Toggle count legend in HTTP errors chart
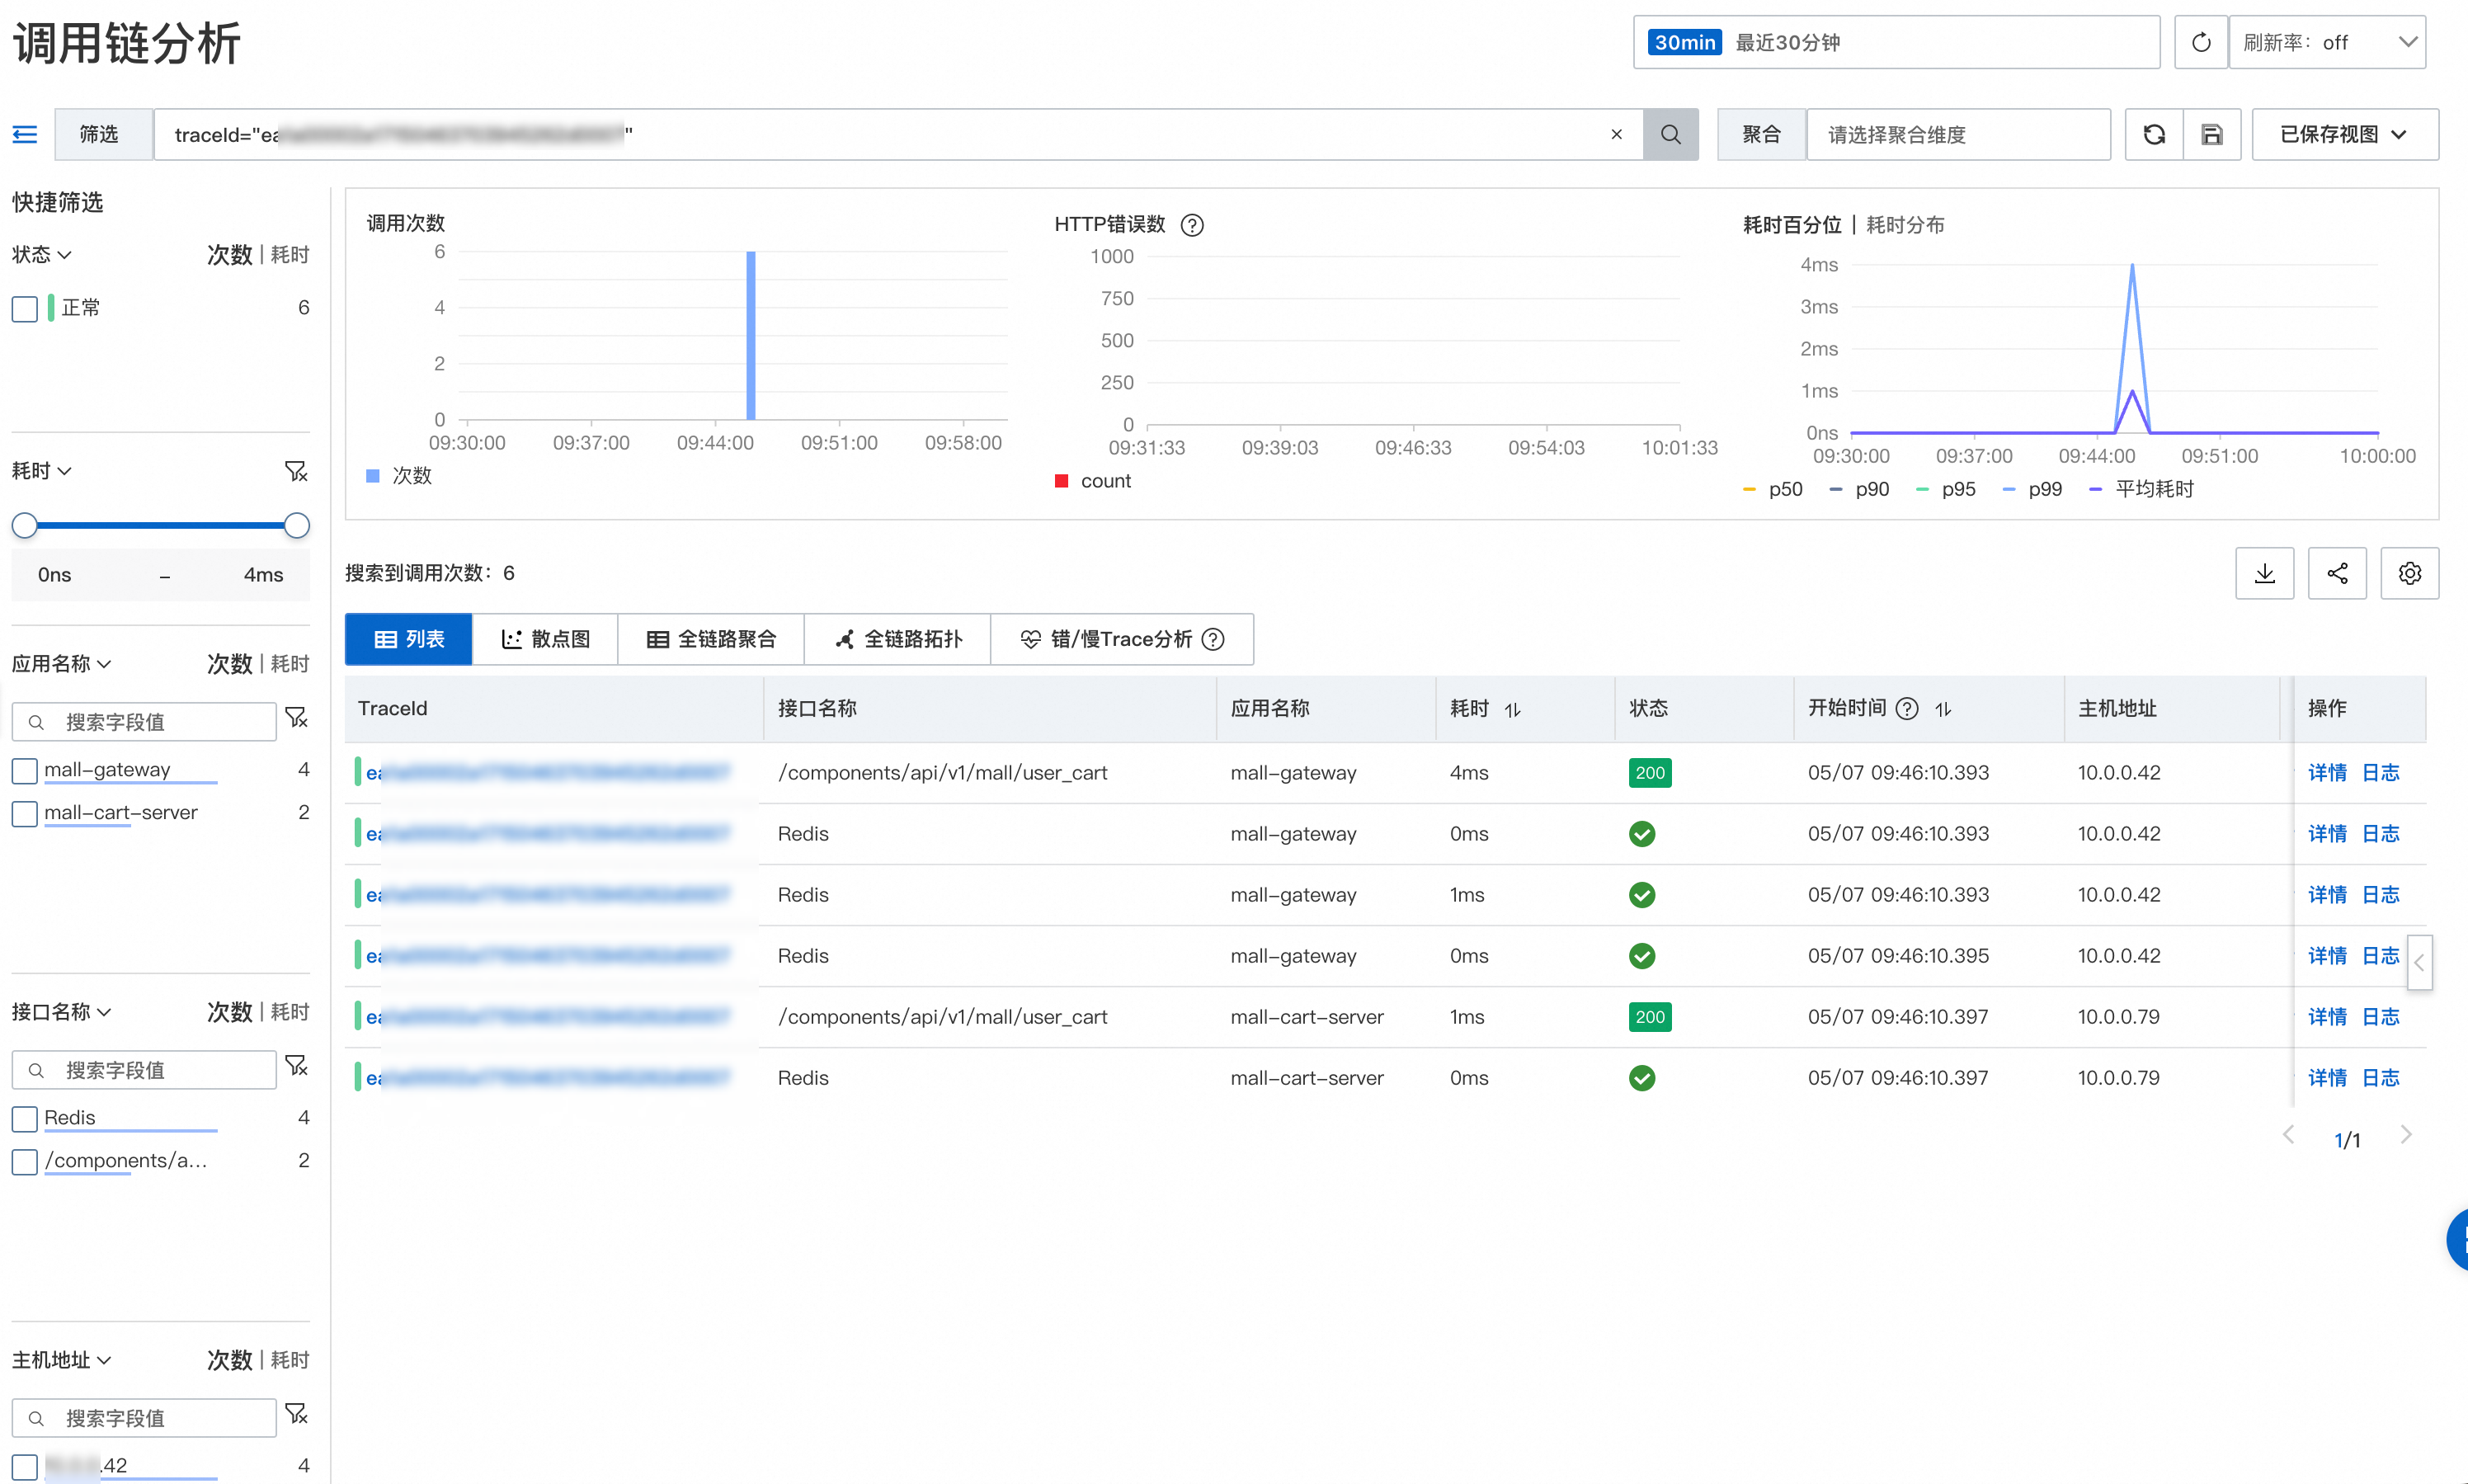Image resolution: width=2468 pixels, height=1484 pixels. pos(1093,481)
